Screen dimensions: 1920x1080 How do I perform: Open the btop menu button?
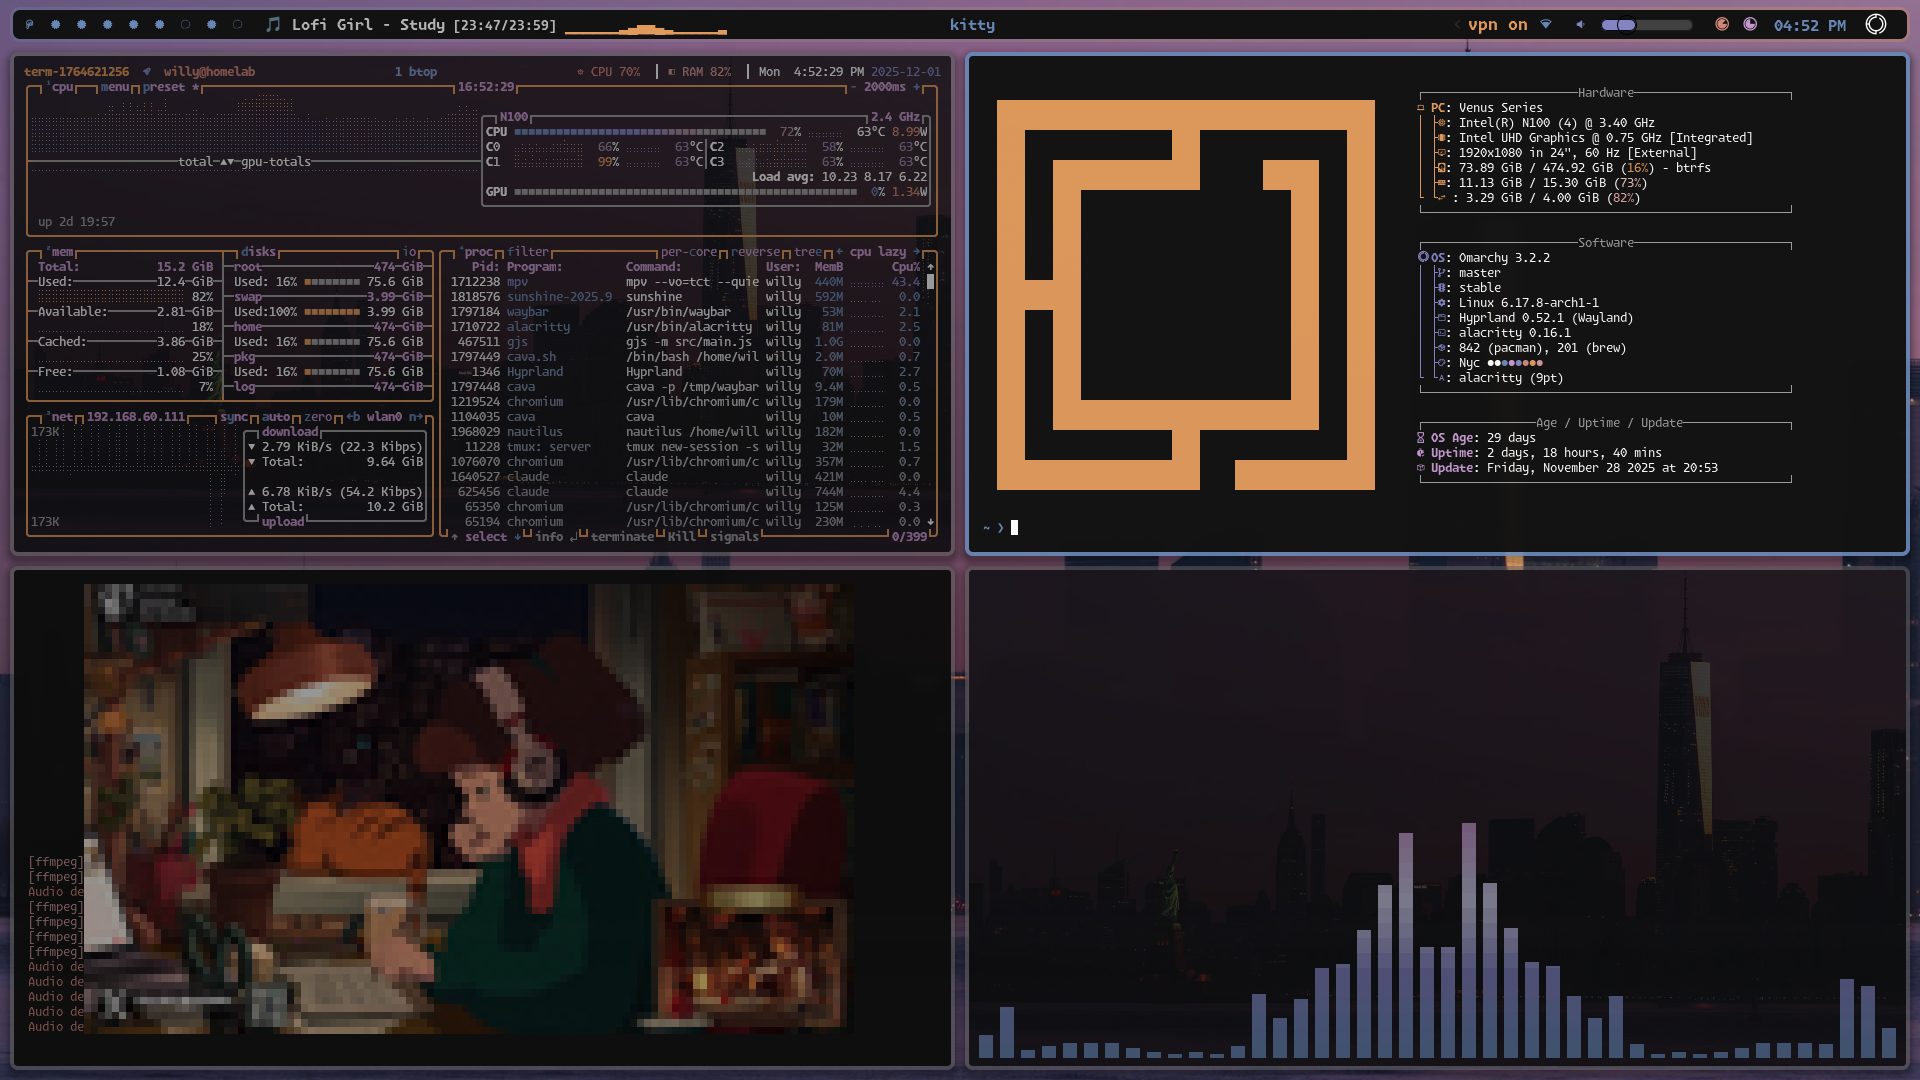point(115,87)
